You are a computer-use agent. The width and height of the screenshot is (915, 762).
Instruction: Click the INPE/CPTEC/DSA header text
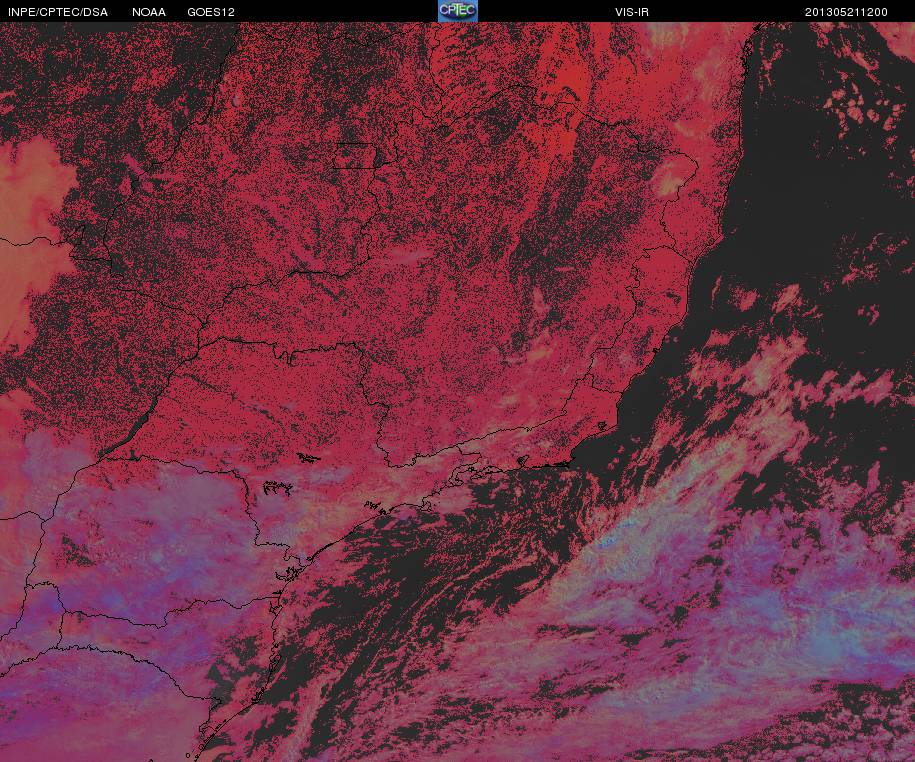pos(58,12)
